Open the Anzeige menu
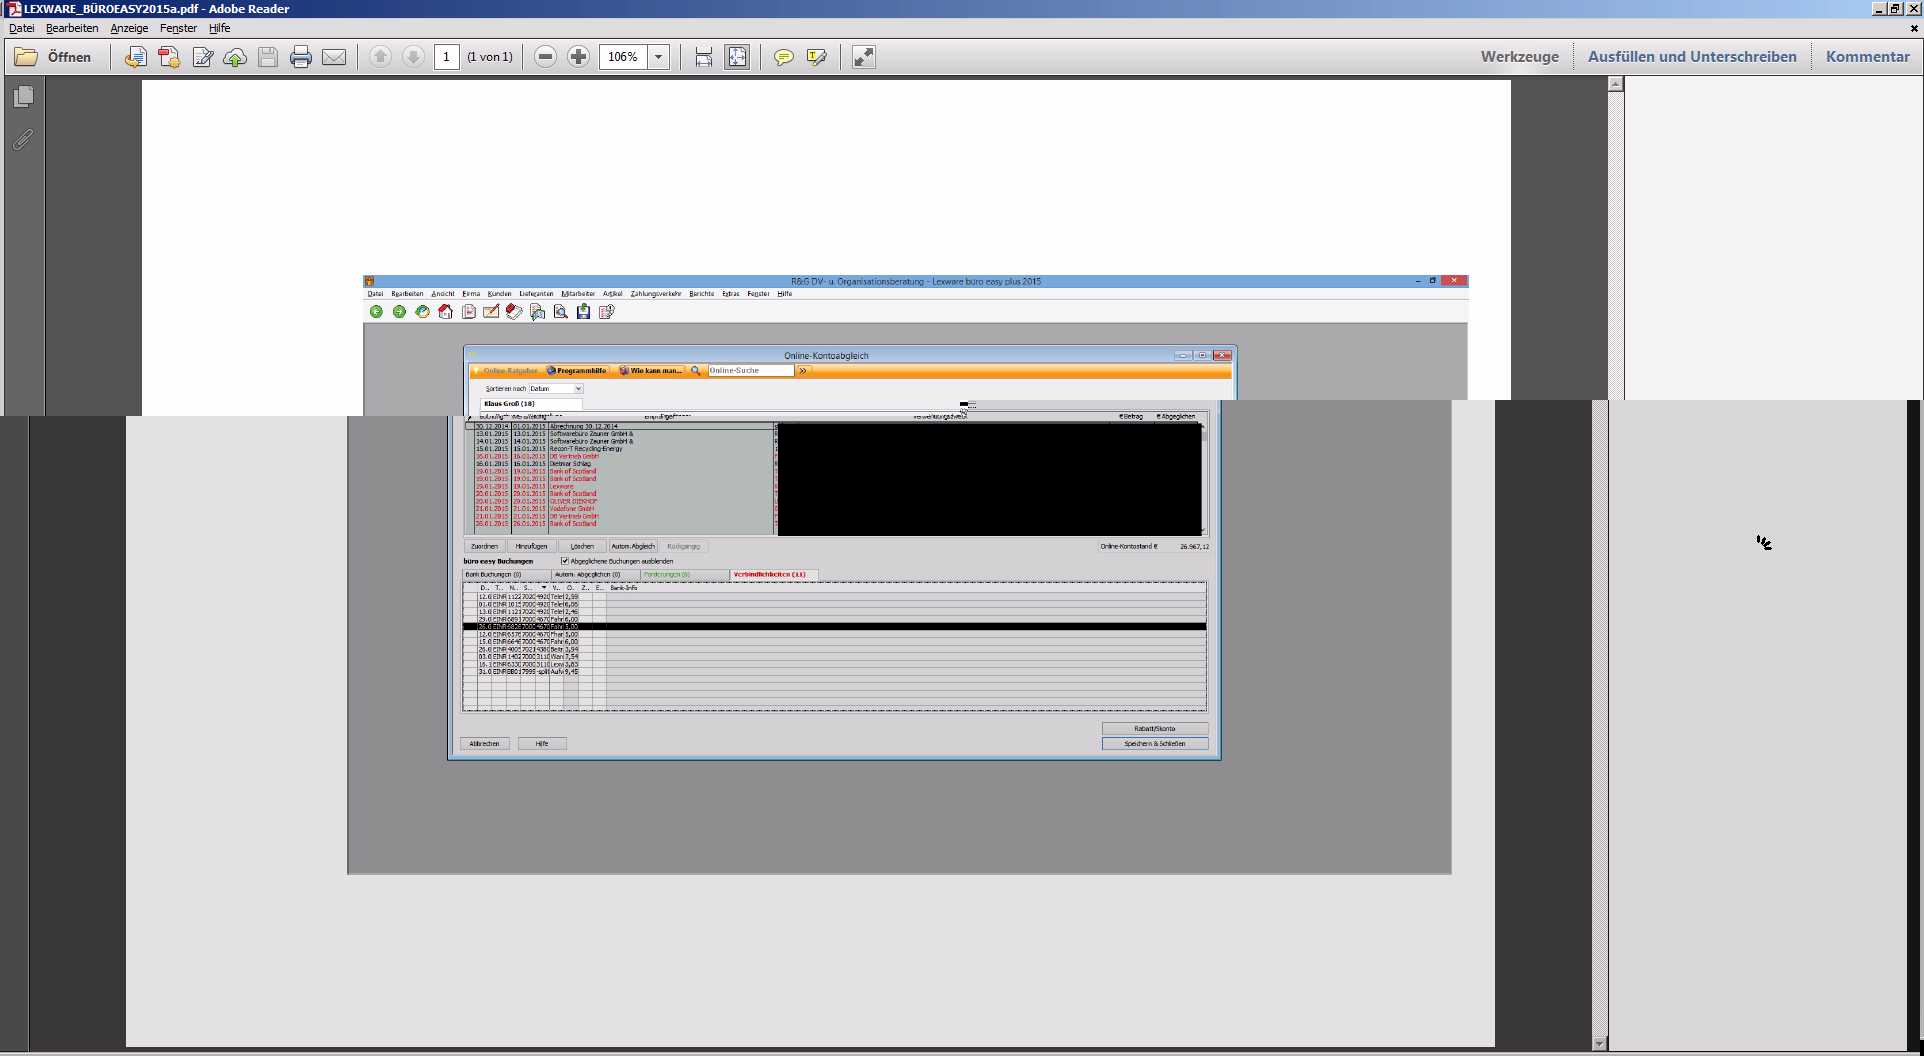Image resolution: width=1924 pixels, height=1056 pixels. (x=129, y=28)
